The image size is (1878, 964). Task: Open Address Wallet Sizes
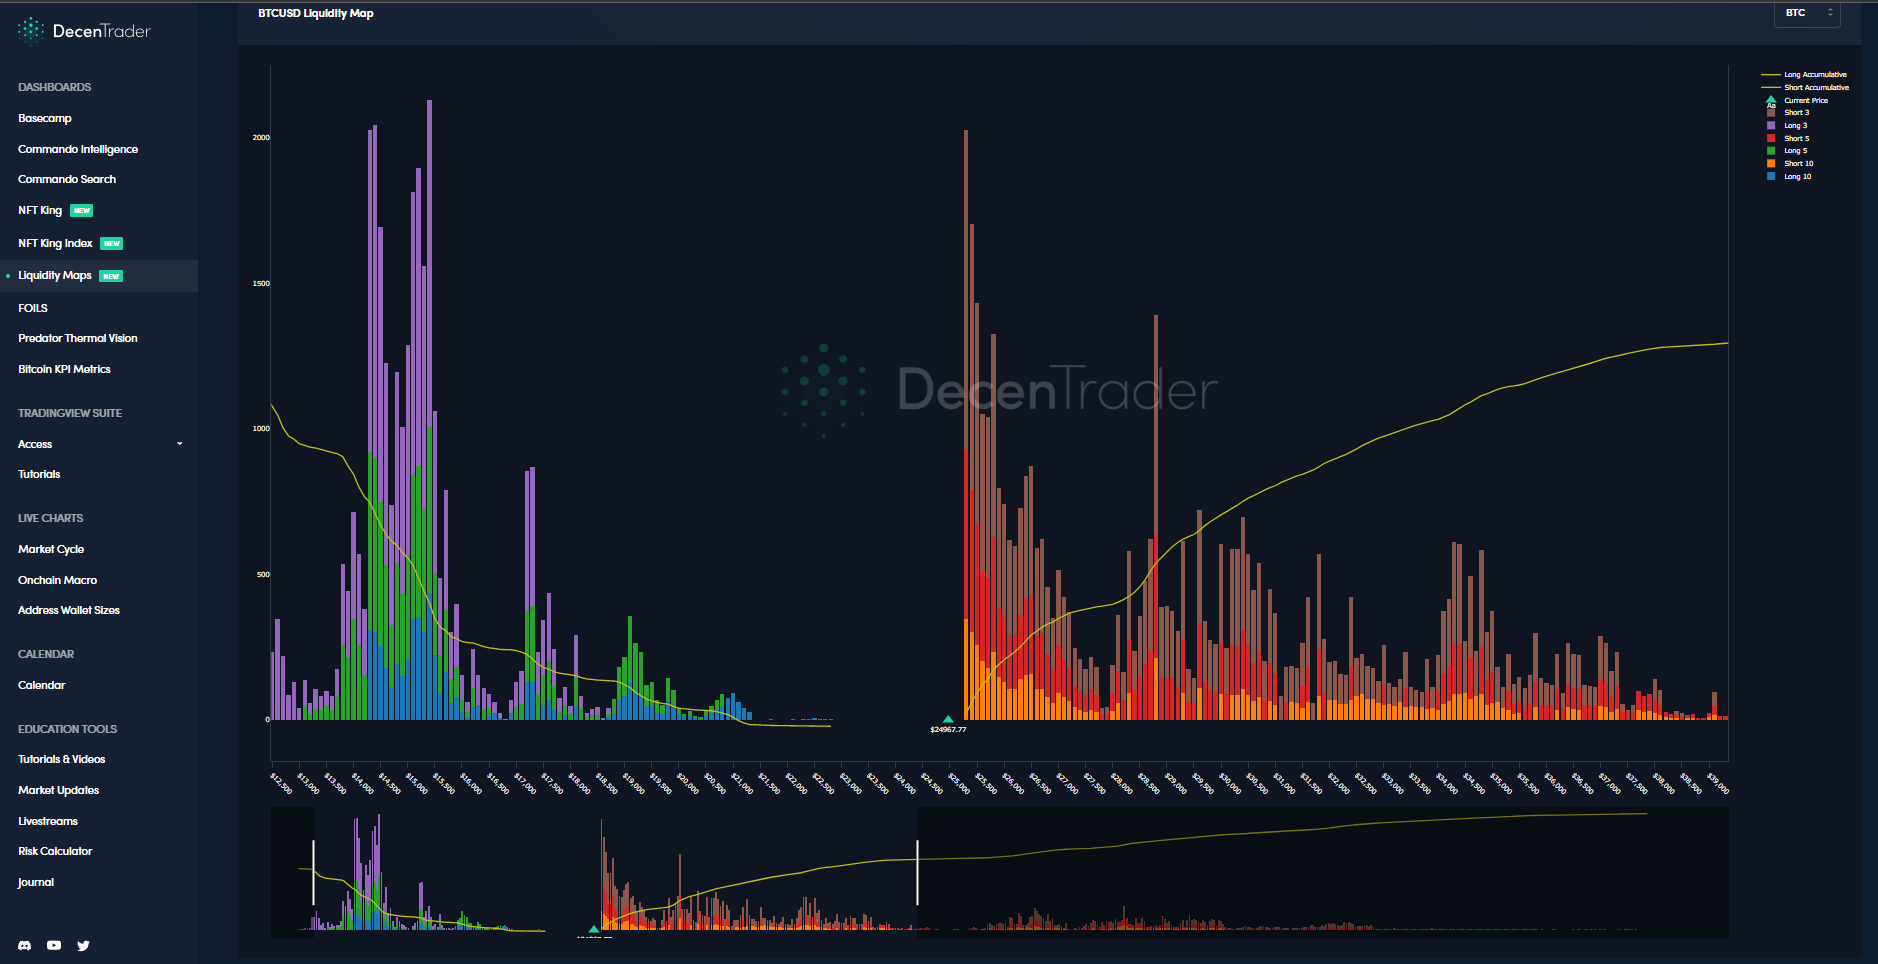coord(69,610)
